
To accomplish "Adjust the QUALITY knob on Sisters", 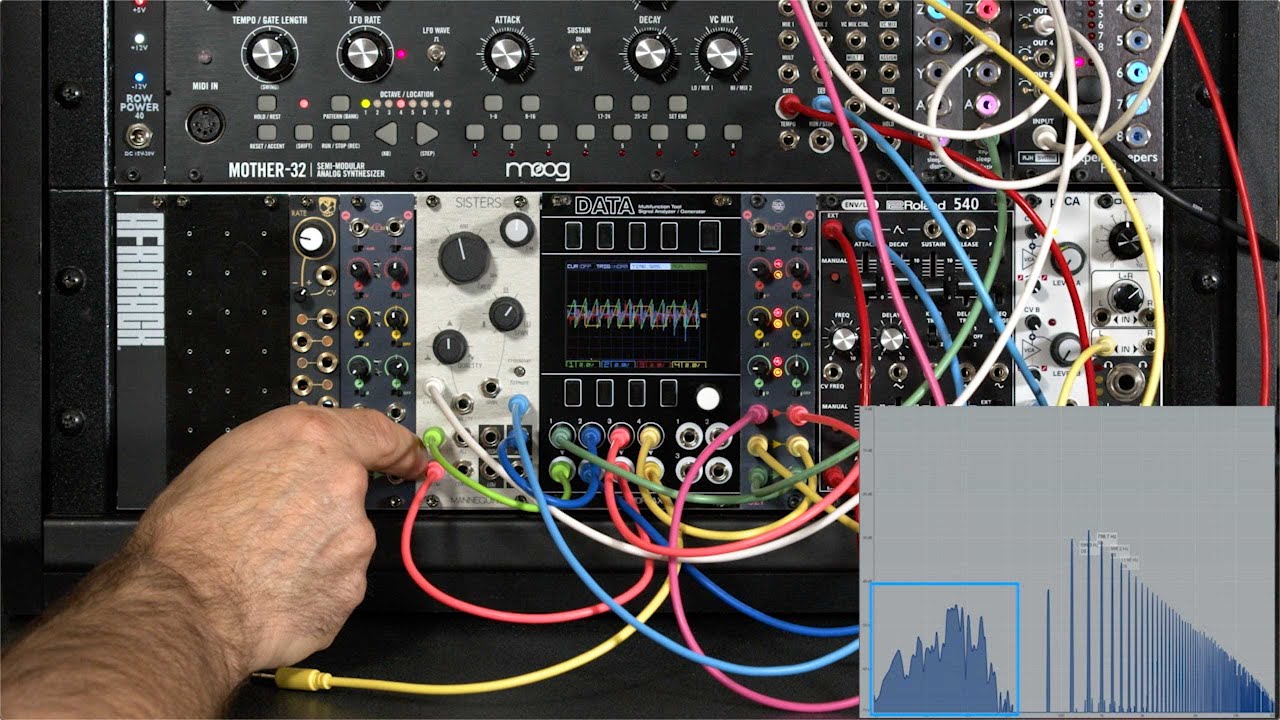I will (450, 347).
